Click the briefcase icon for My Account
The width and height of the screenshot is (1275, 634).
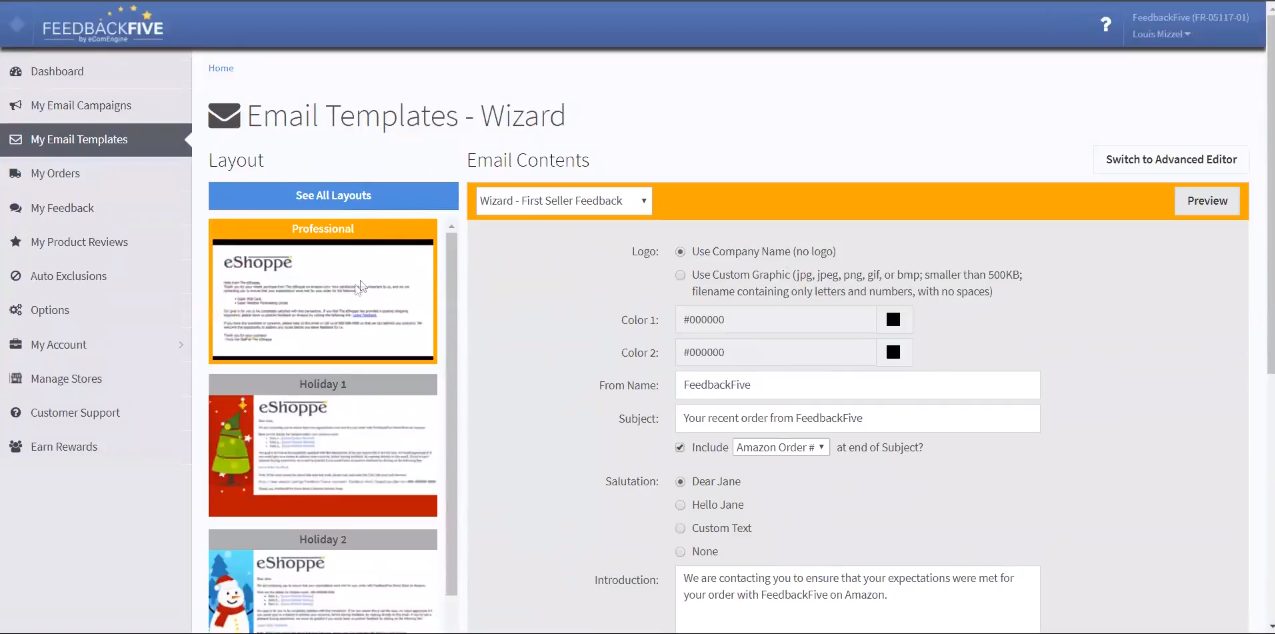[15, 345]
